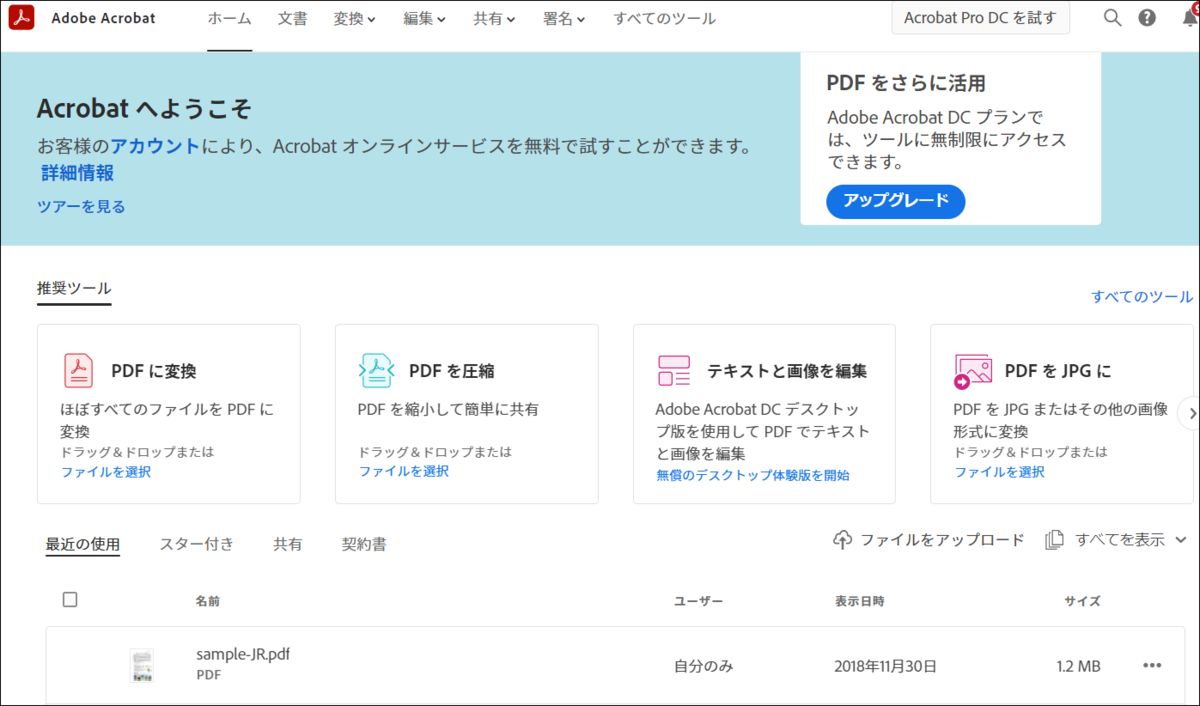Open the sample-JR.pdf more options ellipsis

(1152, 666)
